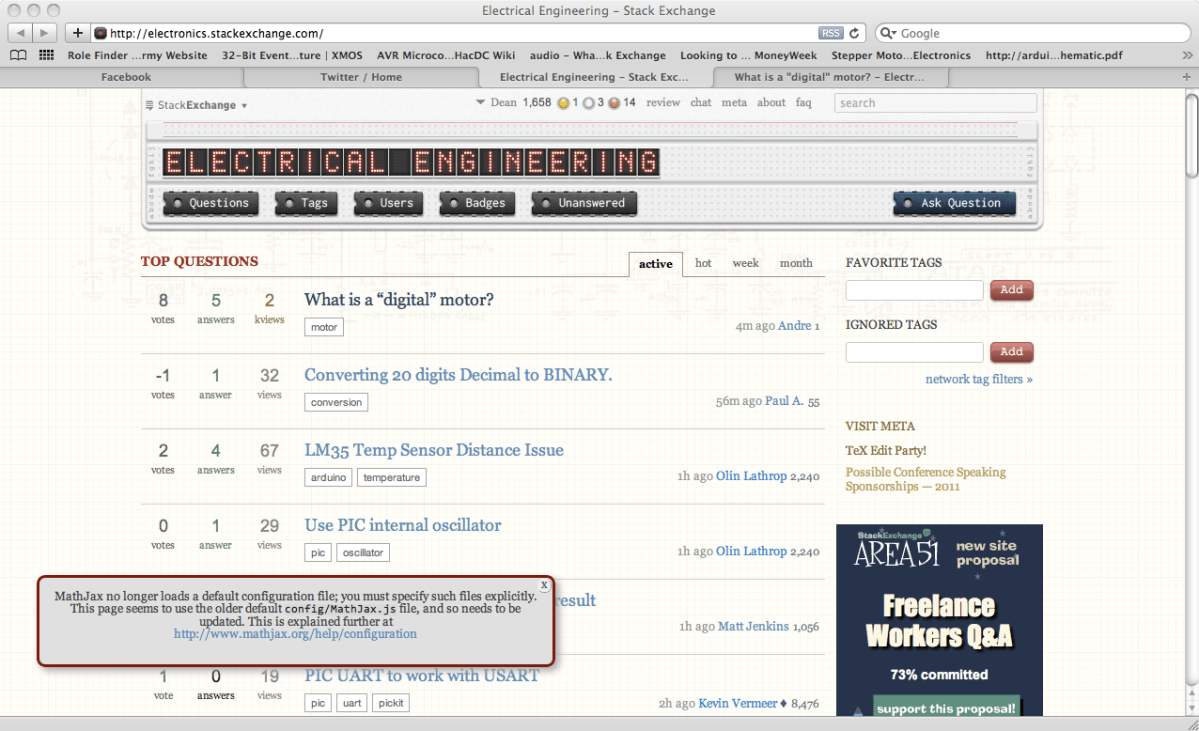Screen dimensions: 1199x731
Task: Reload the page with the refresh icon
Action: [854, 33]
